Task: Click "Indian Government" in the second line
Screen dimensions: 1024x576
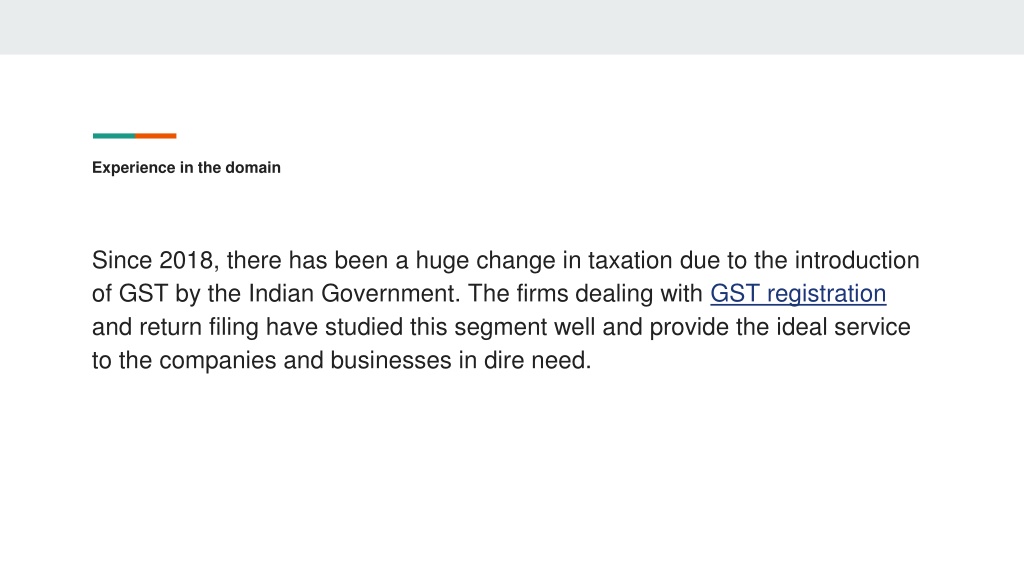Action: pyautogui.click(x=351, y=294)
